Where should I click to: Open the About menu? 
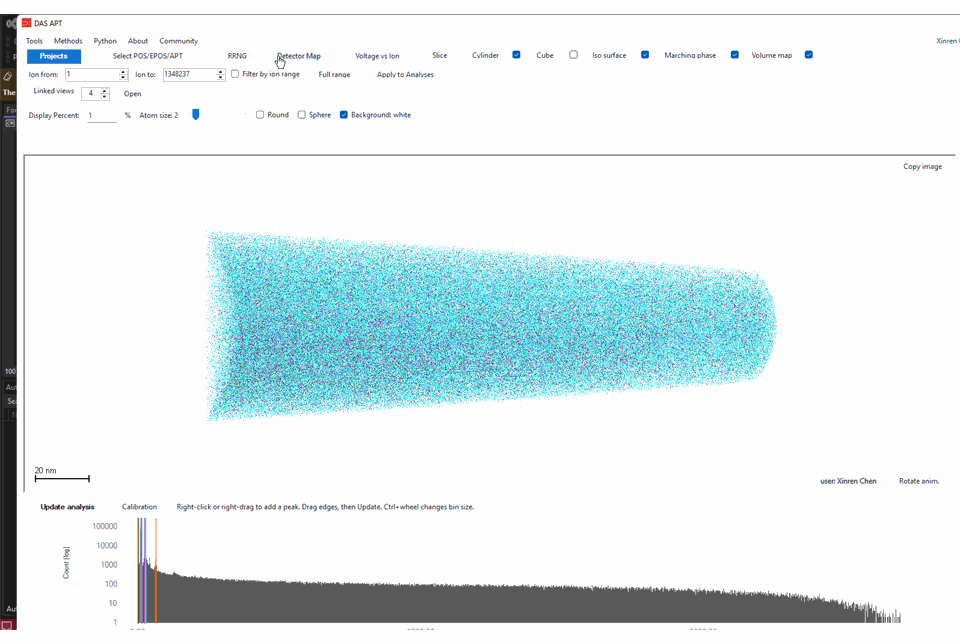[x=138, y=41]
